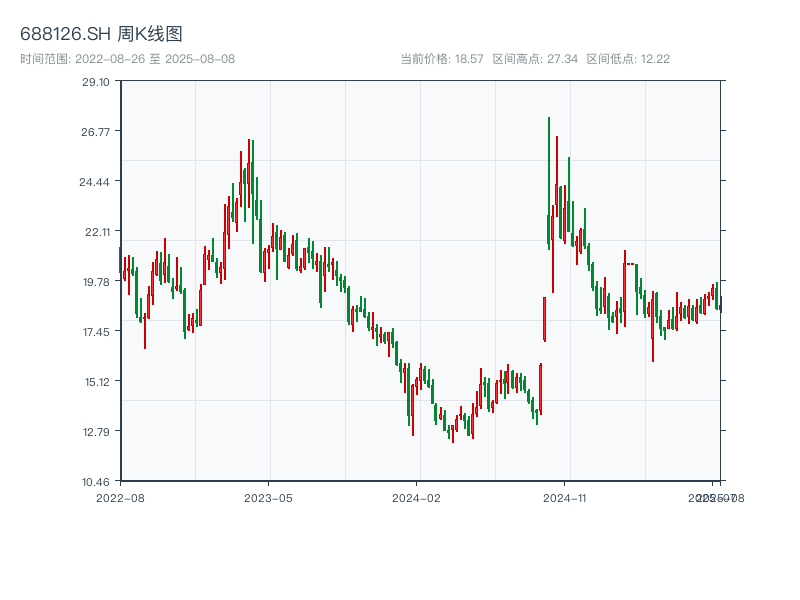Click the 688126.SH 周K线图 chart title
The height and width of the screenshot is (600, 800).
pos(101,35)
